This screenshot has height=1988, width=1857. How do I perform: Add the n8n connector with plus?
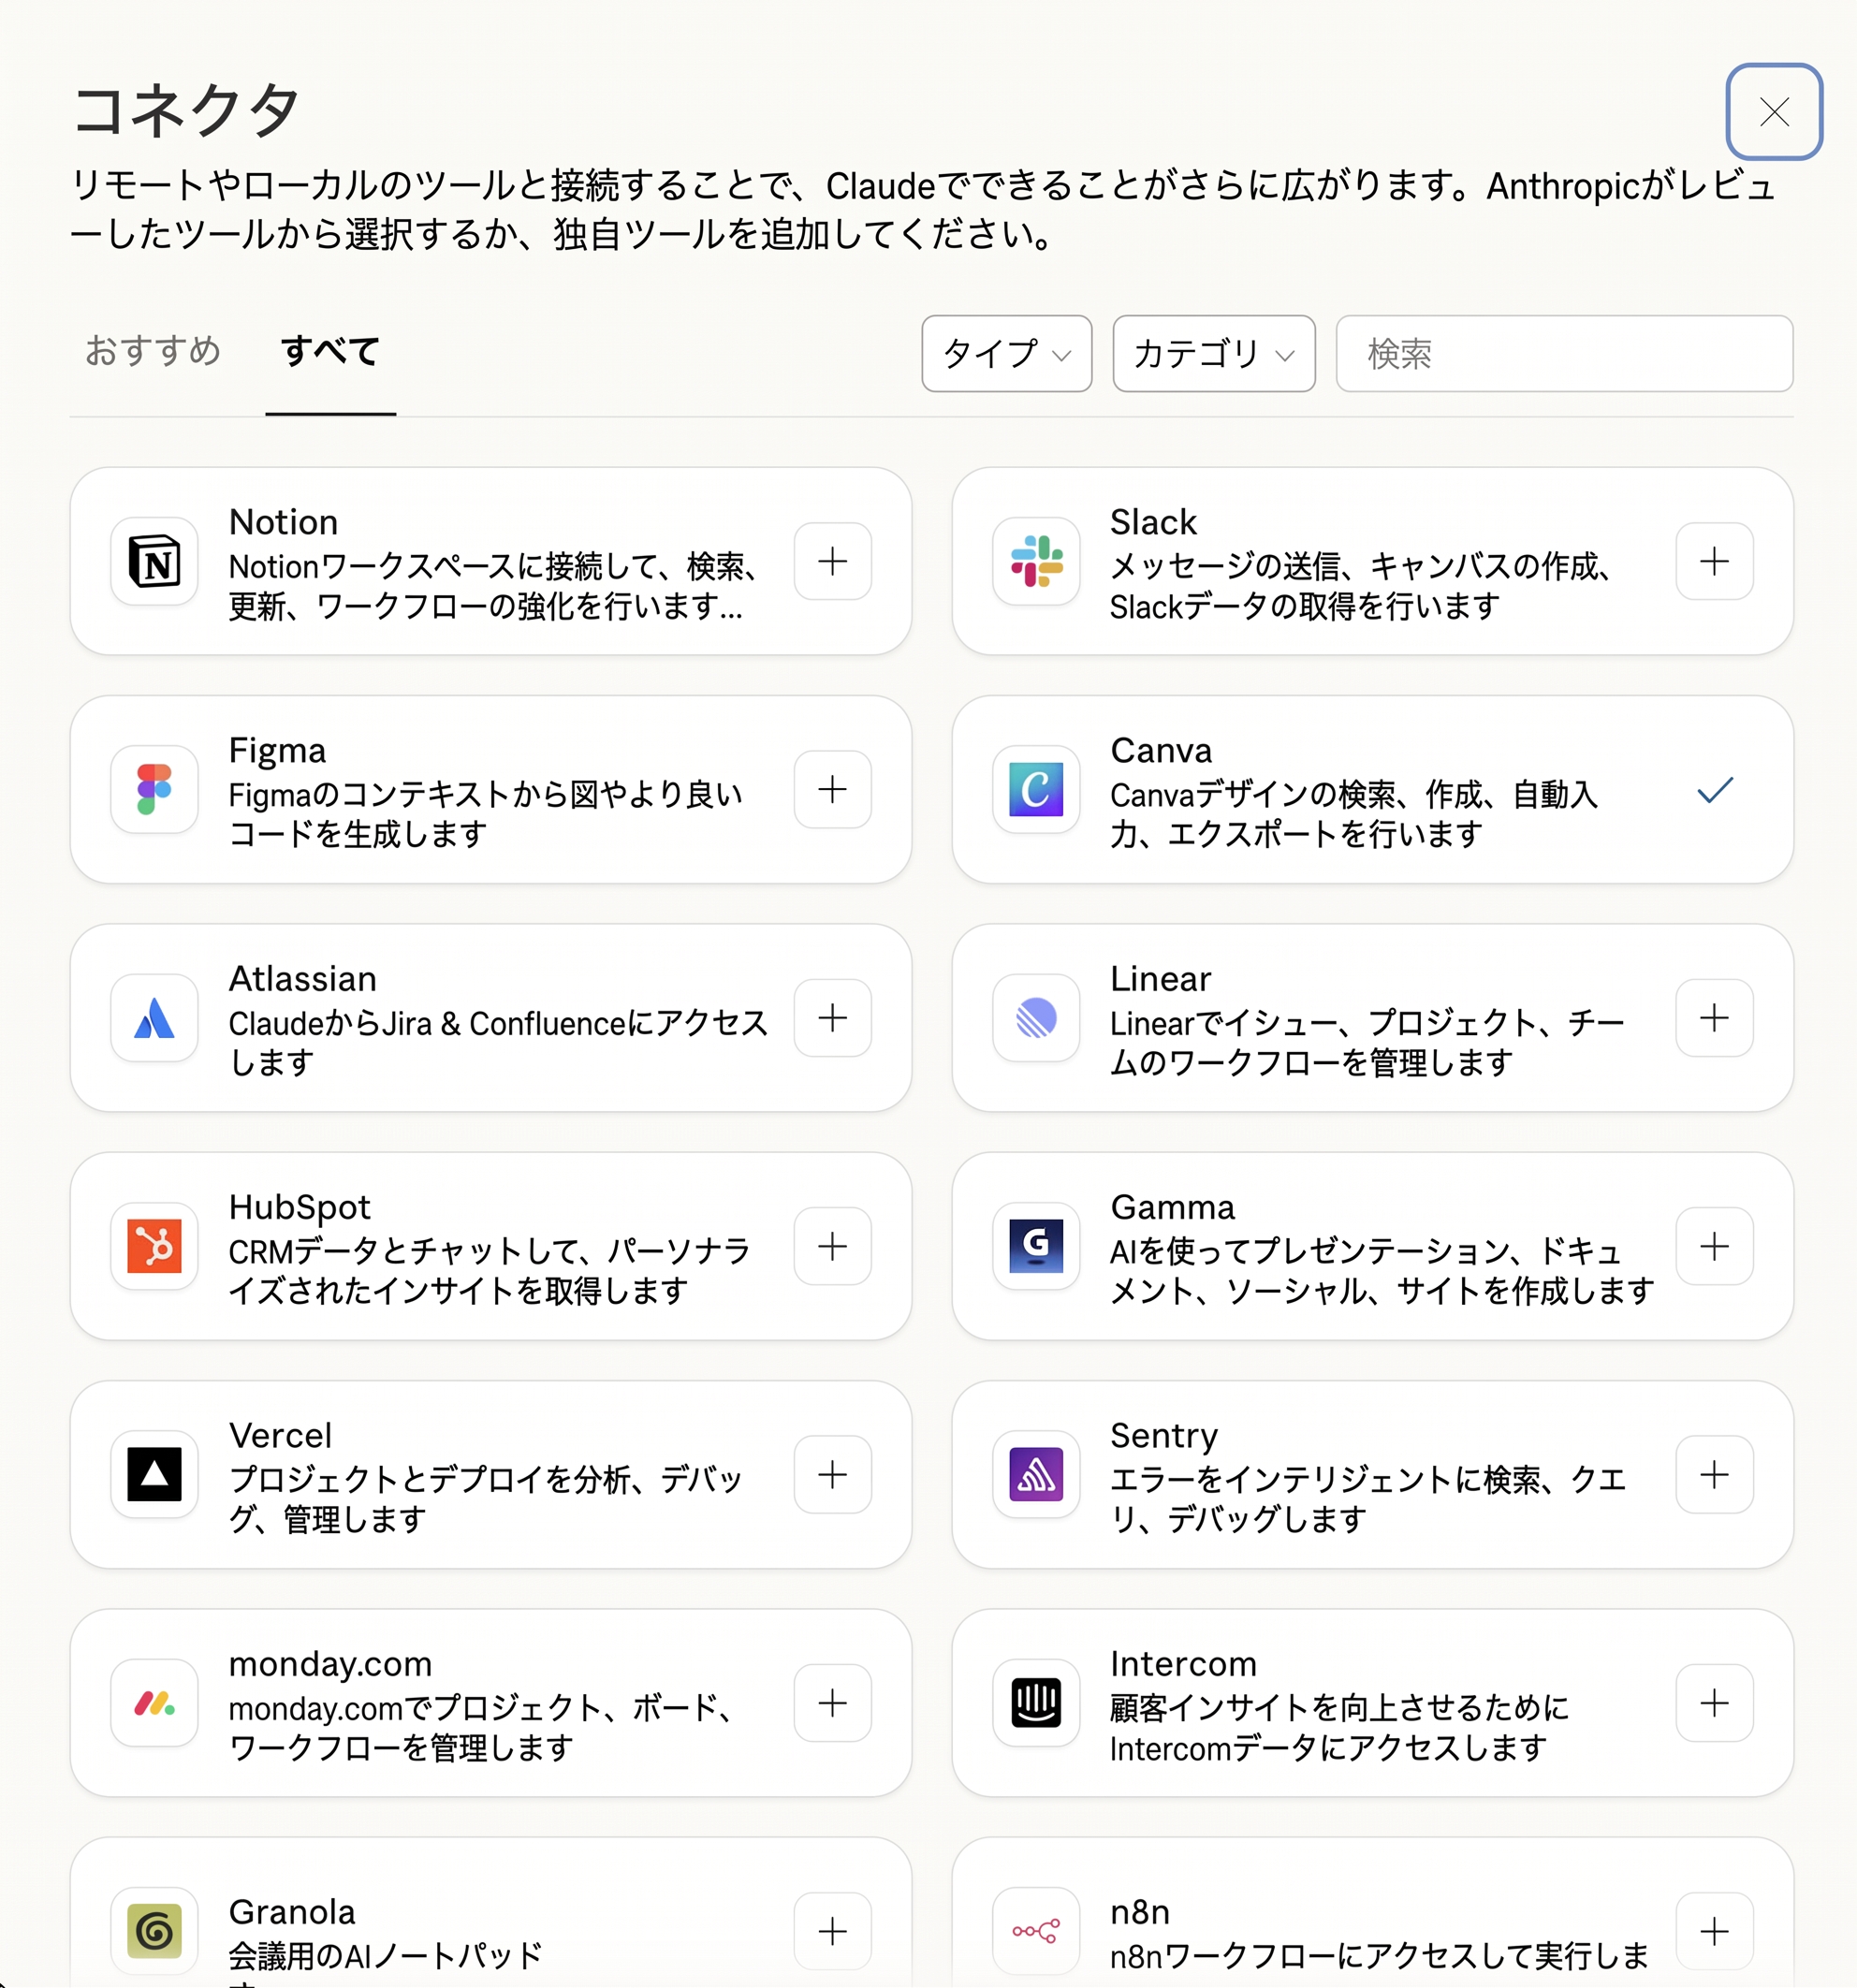click(x=1714, y=1931)
